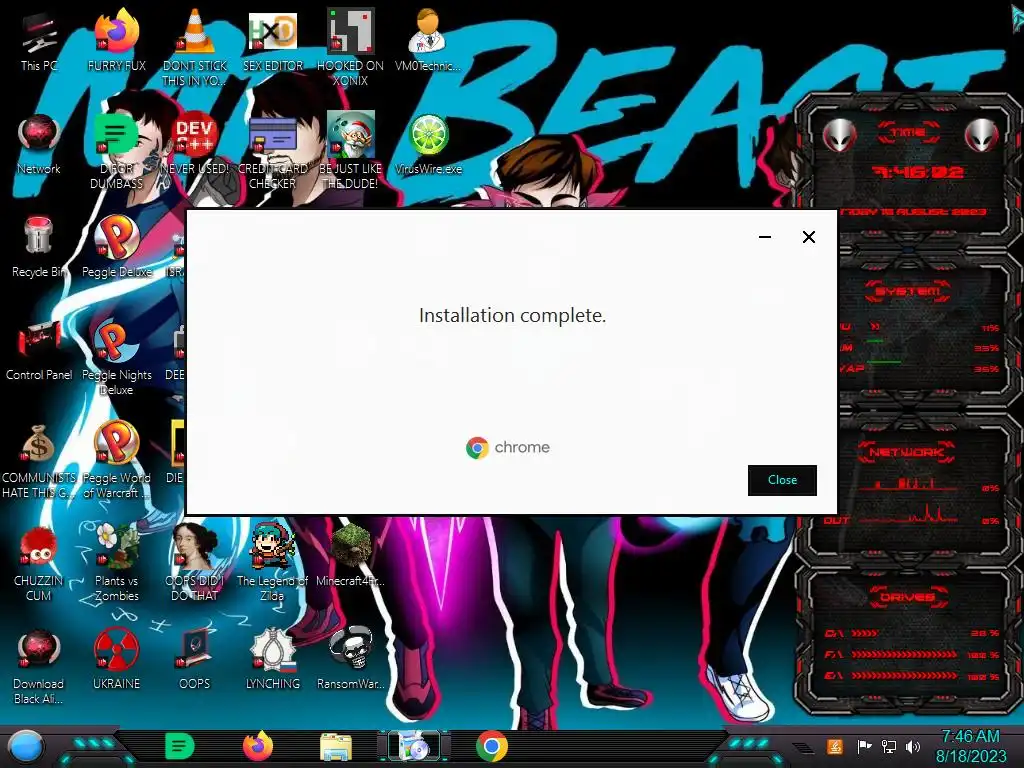
Task: Open the RansomWar skull shortcut
Action: [x=350, y=660]
